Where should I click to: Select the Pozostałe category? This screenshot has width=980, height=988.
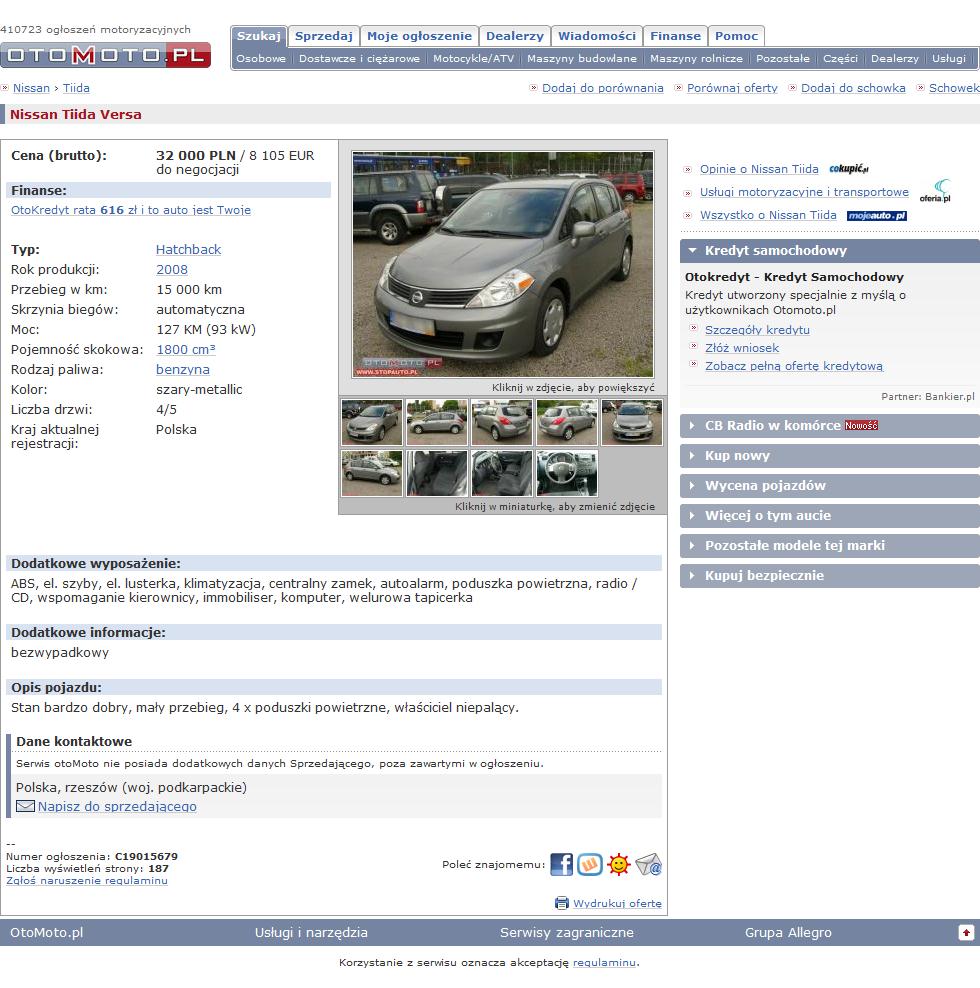783,59
